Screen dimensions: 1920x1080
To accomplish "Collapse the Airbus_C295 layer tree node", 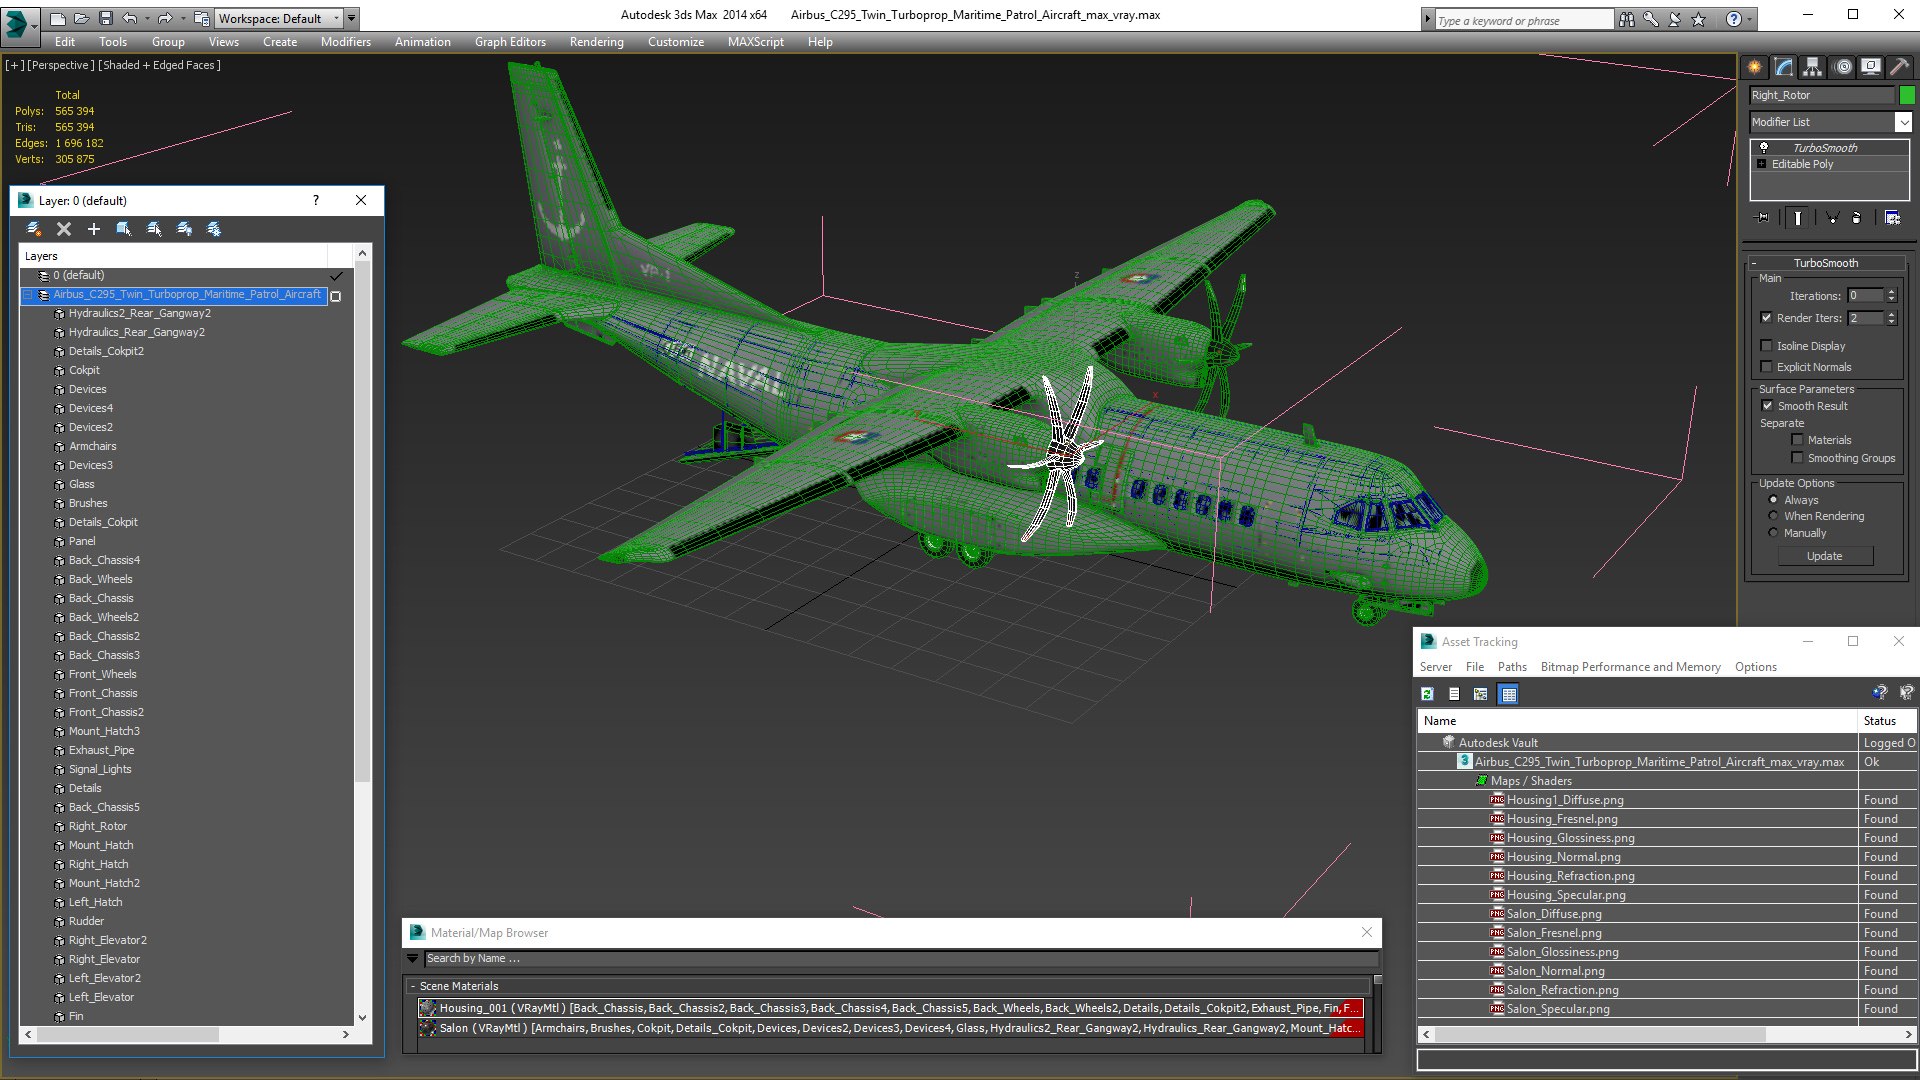I will [x=28, y=295].
